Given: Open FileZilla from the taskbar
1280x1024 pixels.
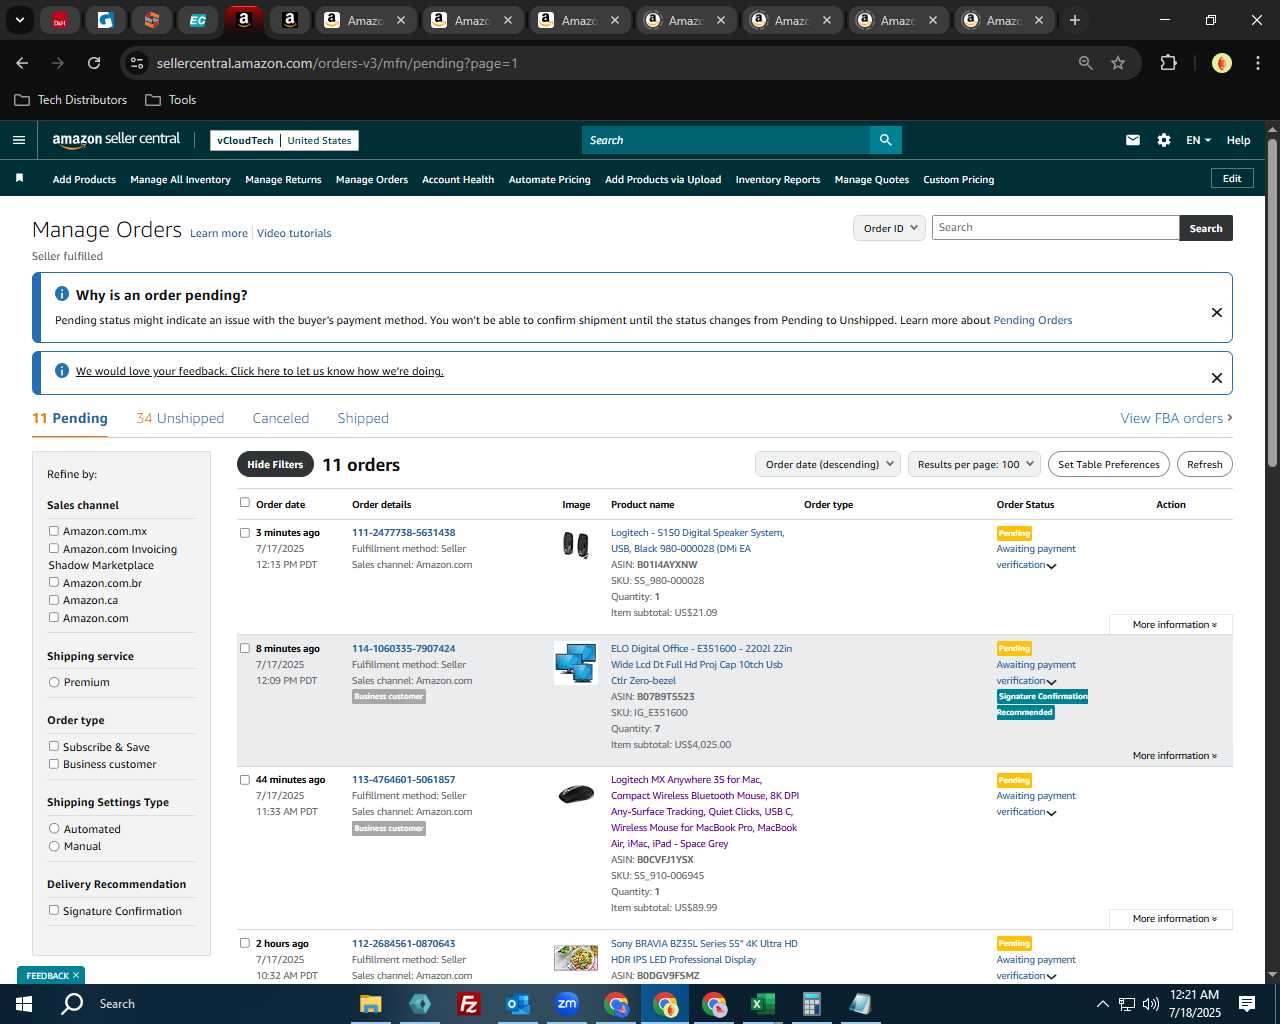Looking at the screenshot, I should coord(468,1004).
